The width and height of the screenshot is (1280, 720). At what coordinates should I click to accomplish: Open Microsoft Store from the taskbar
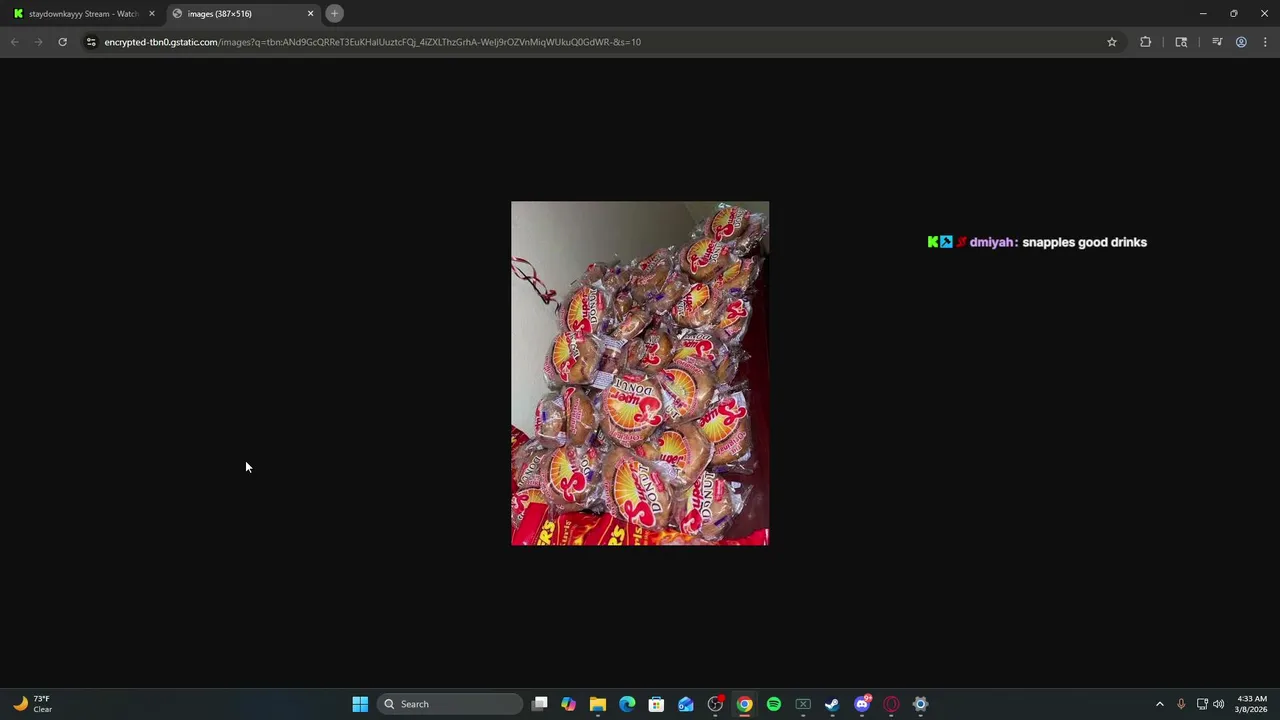coord(656,704)
